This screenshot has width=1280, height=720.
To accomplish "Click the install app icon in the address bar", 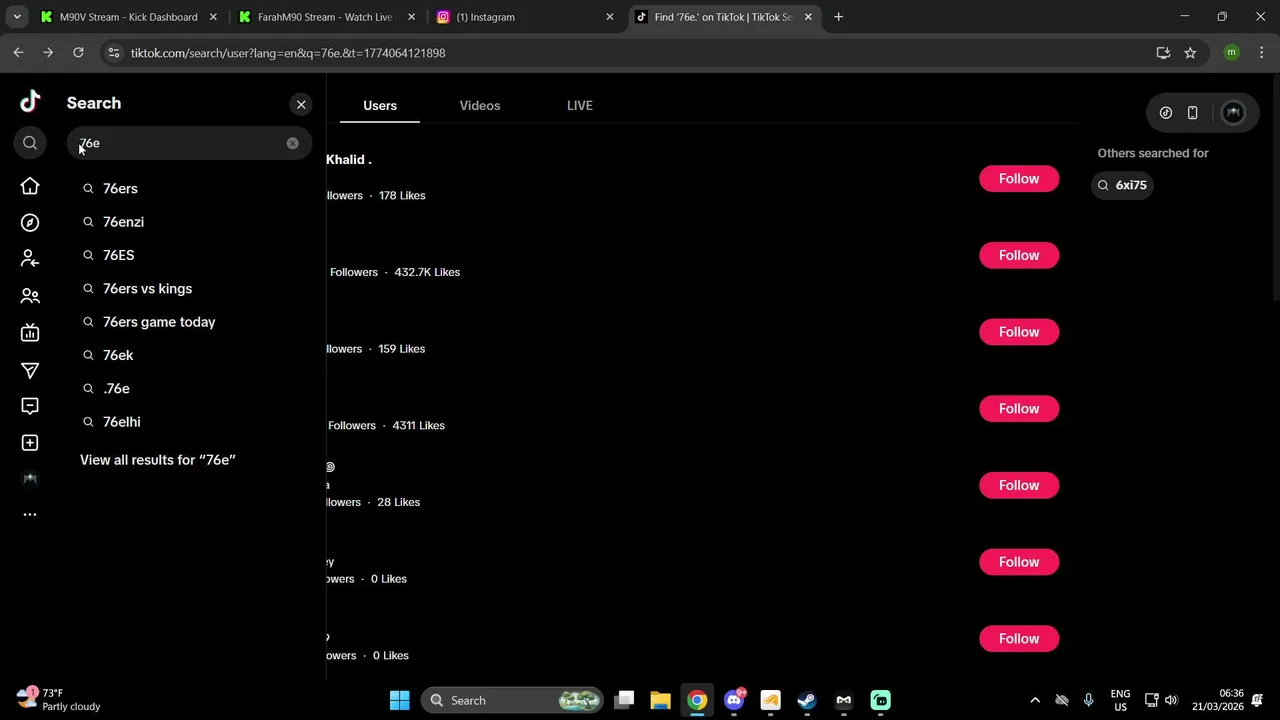I will click(x=1163, y=53).
